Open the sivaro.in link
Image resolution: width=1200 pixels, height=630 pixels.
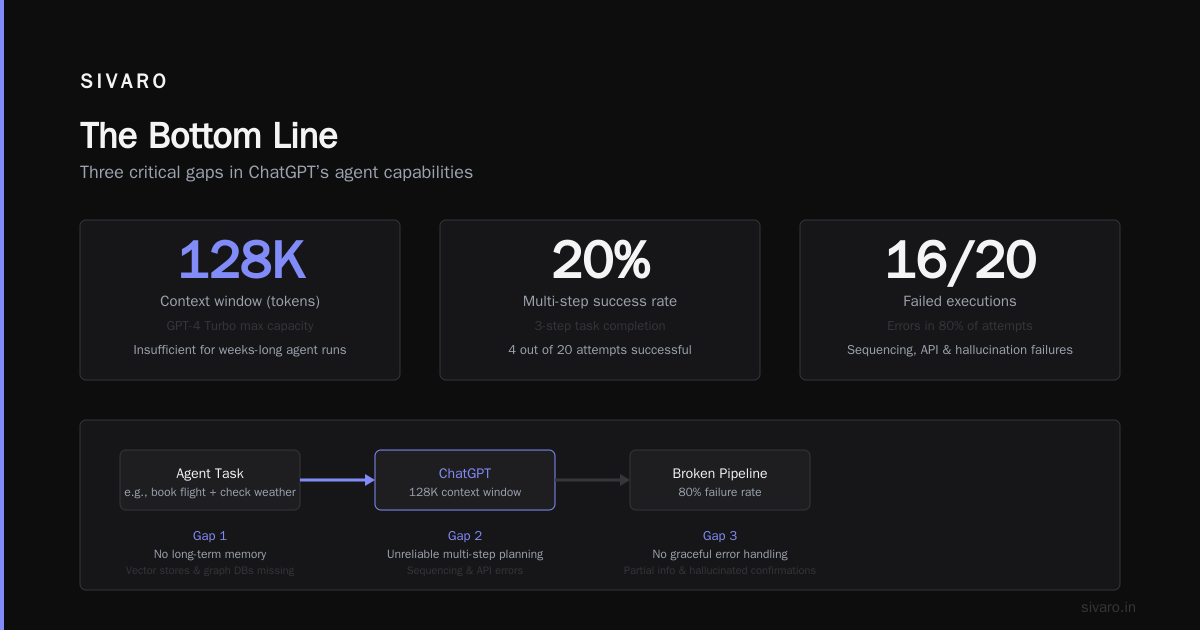1108,607
